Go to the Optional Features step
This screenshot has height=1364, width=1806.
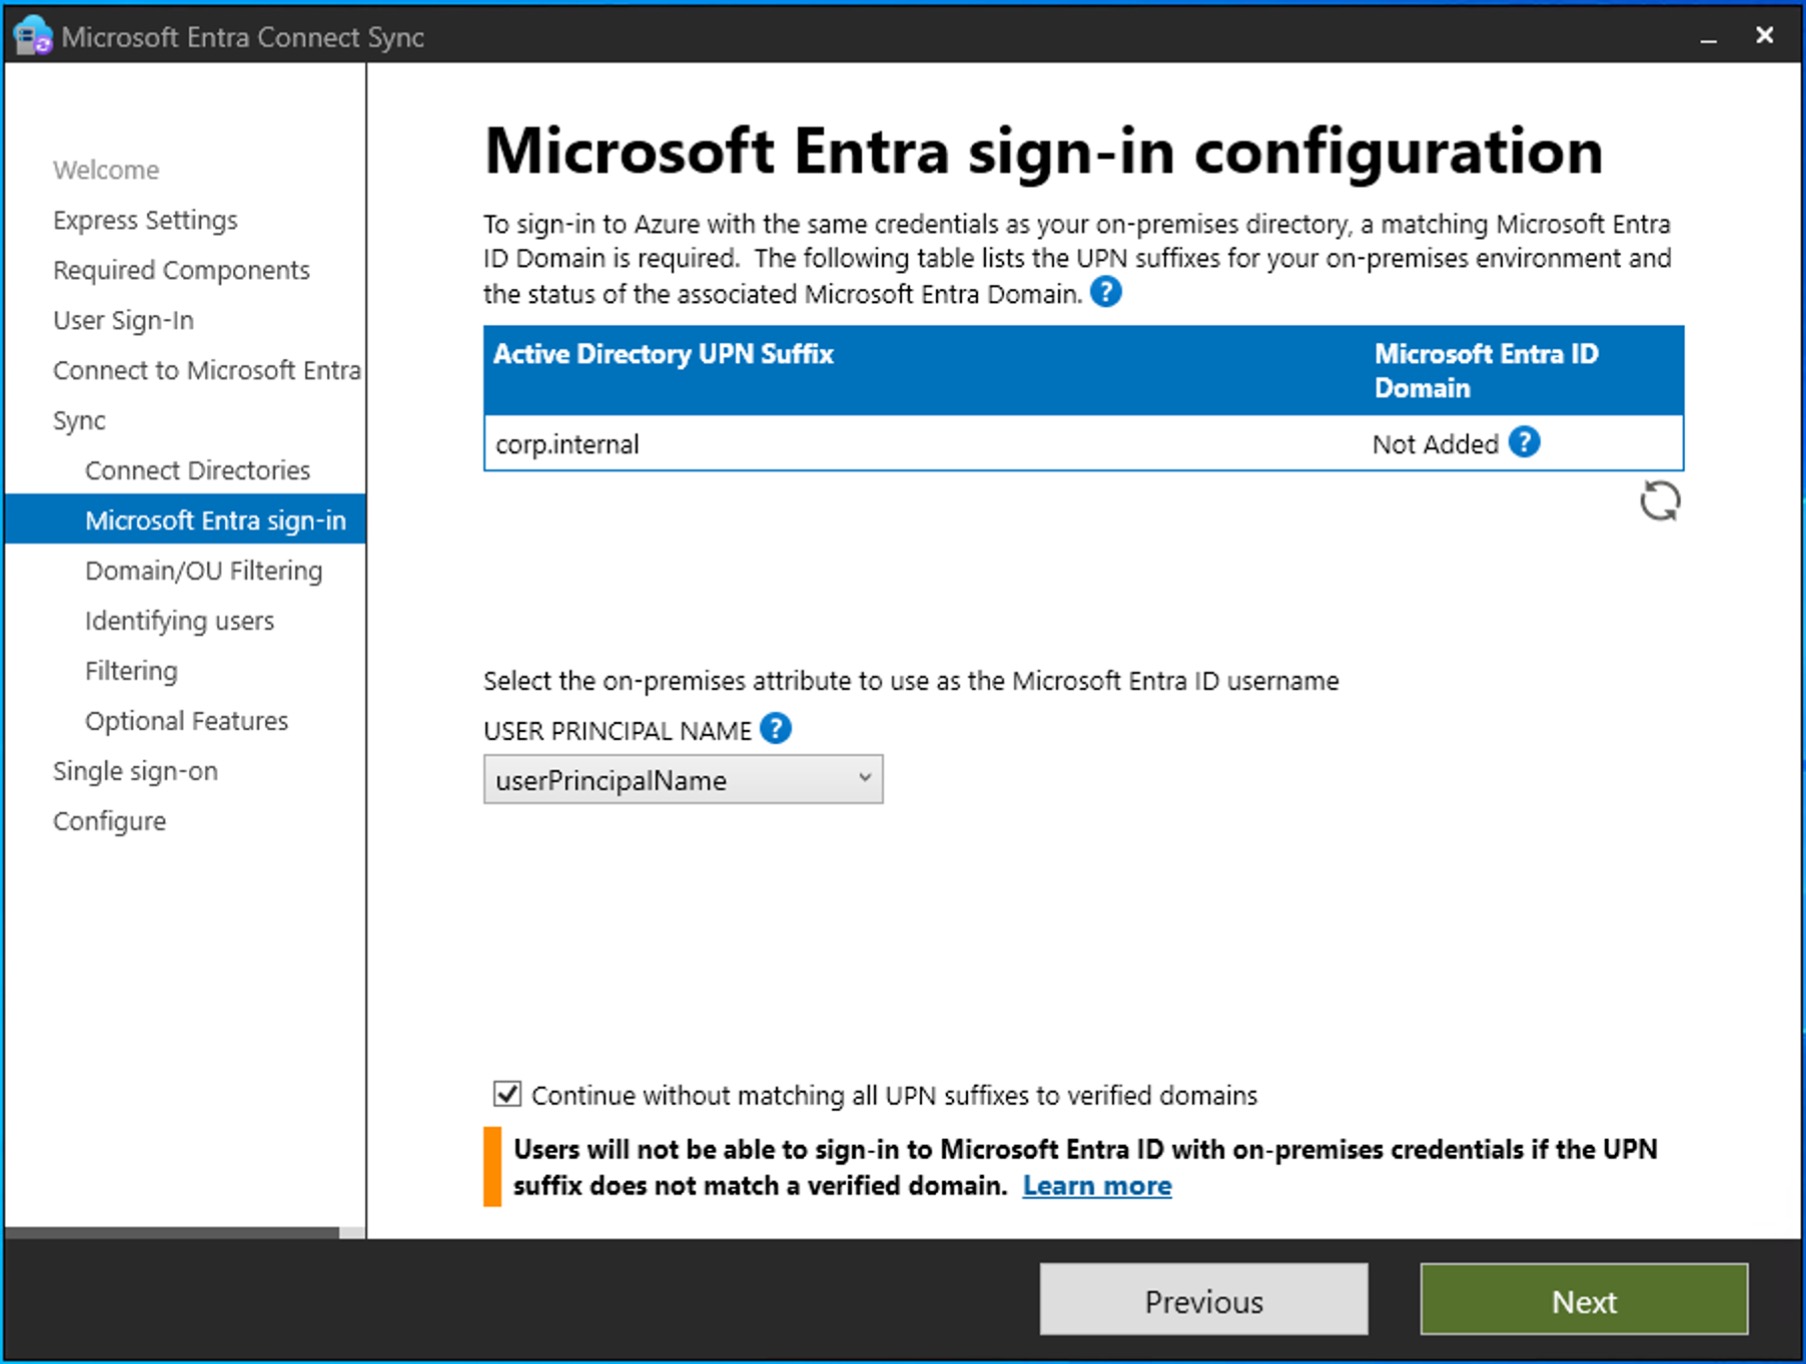tap(186, 720)
